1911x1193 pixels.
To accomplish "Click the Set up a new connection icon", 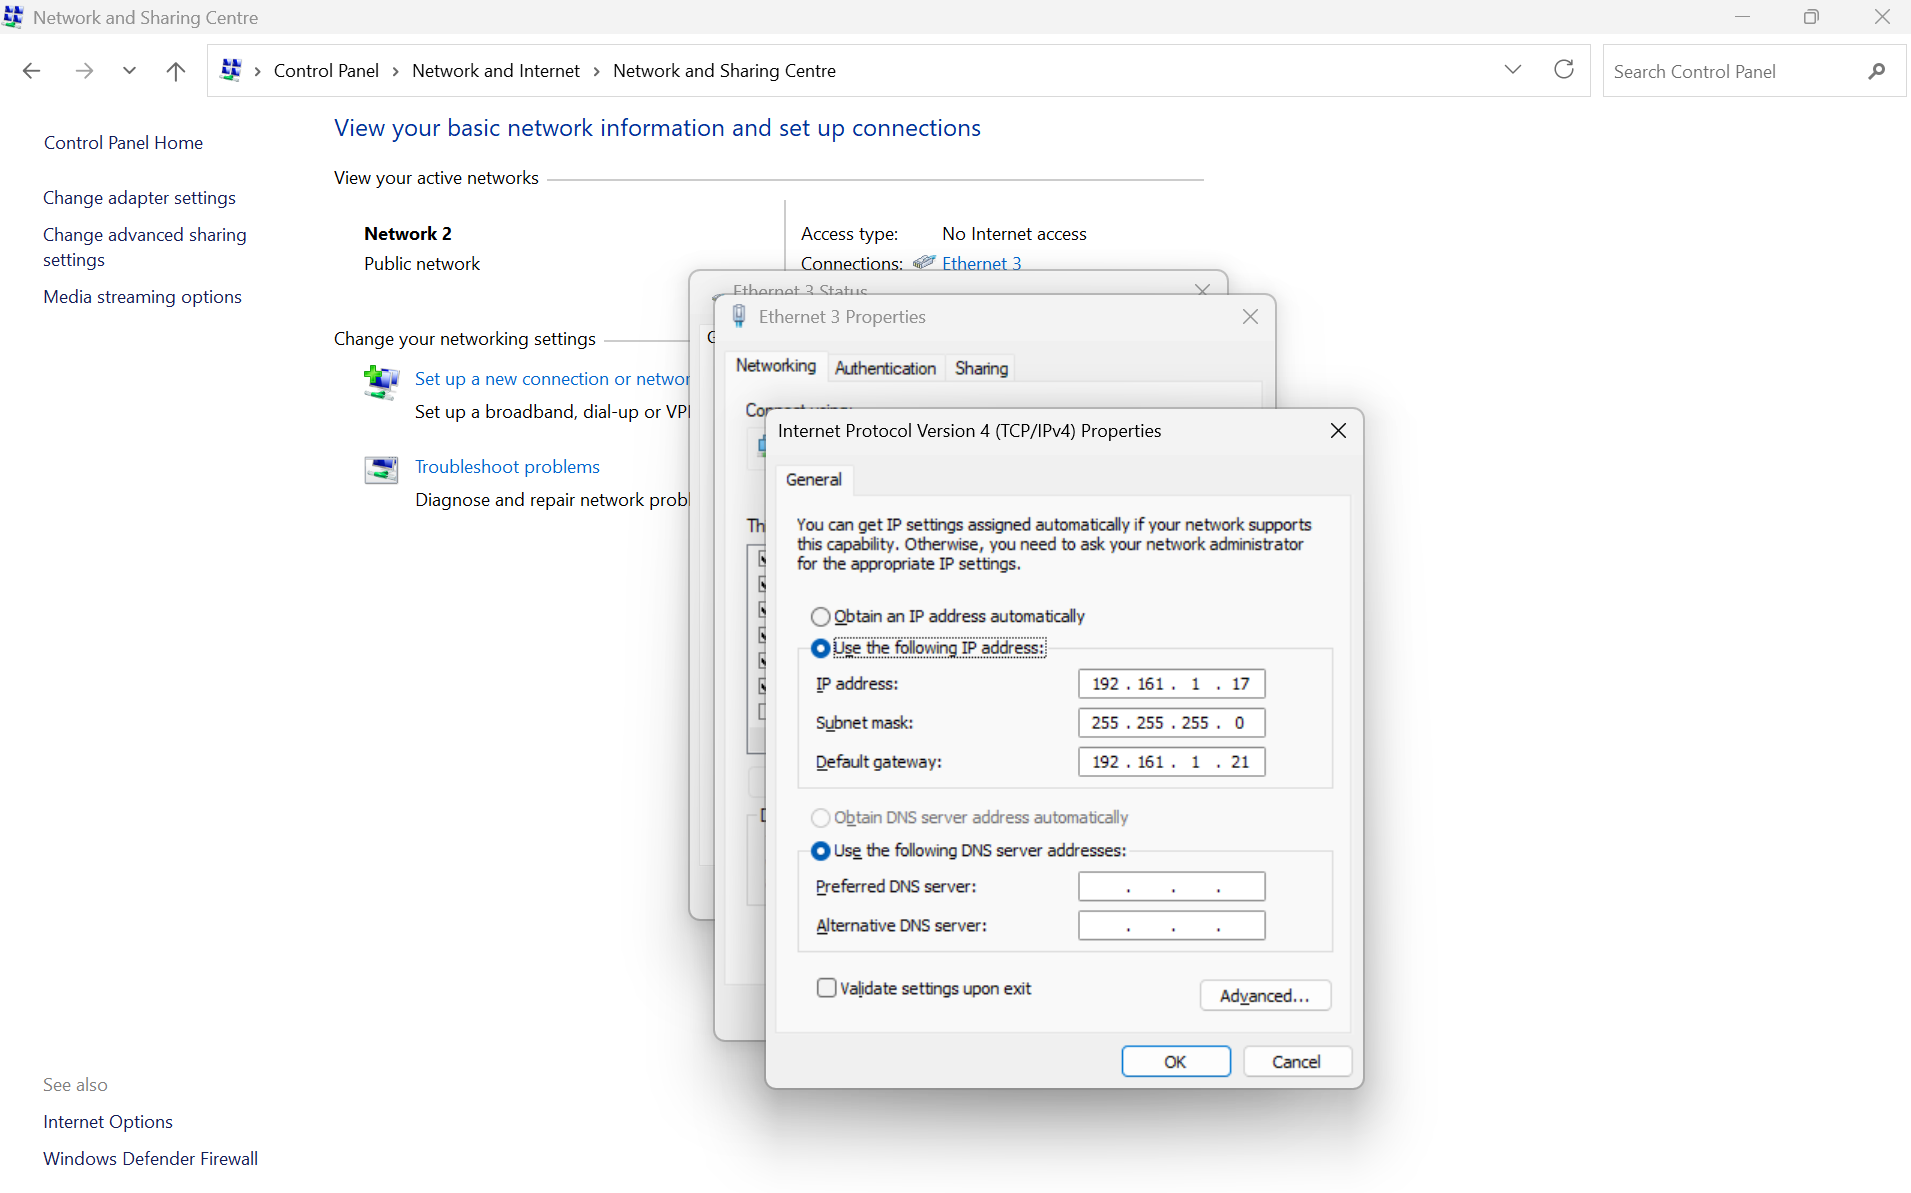I will click(381, 382).
